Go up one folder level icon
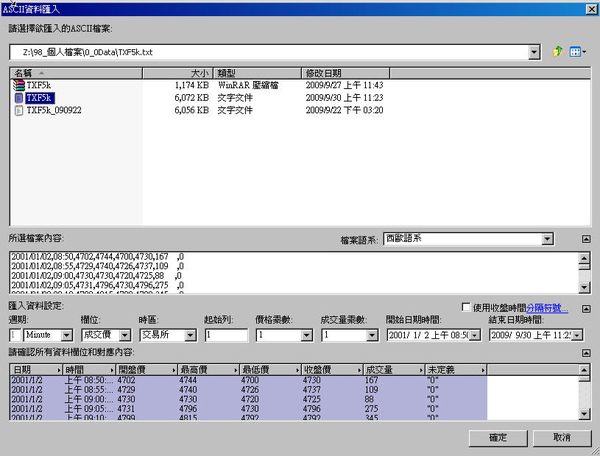600x456 pixels. 558,52
